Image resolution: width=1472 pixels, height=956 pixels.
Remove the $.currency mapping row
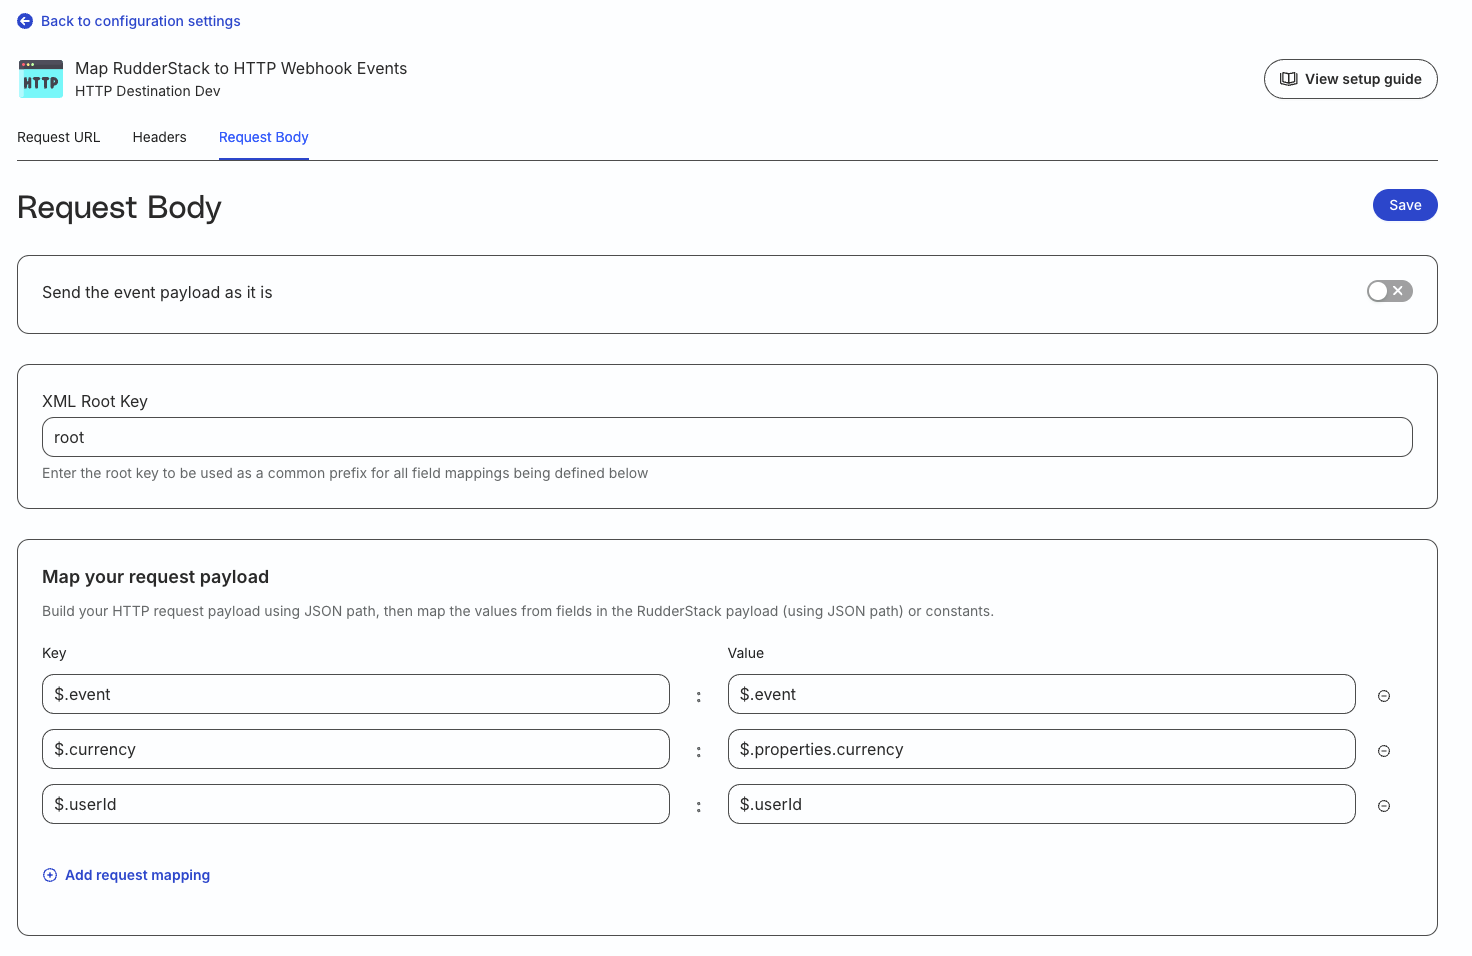click(x=1384, y=751)
